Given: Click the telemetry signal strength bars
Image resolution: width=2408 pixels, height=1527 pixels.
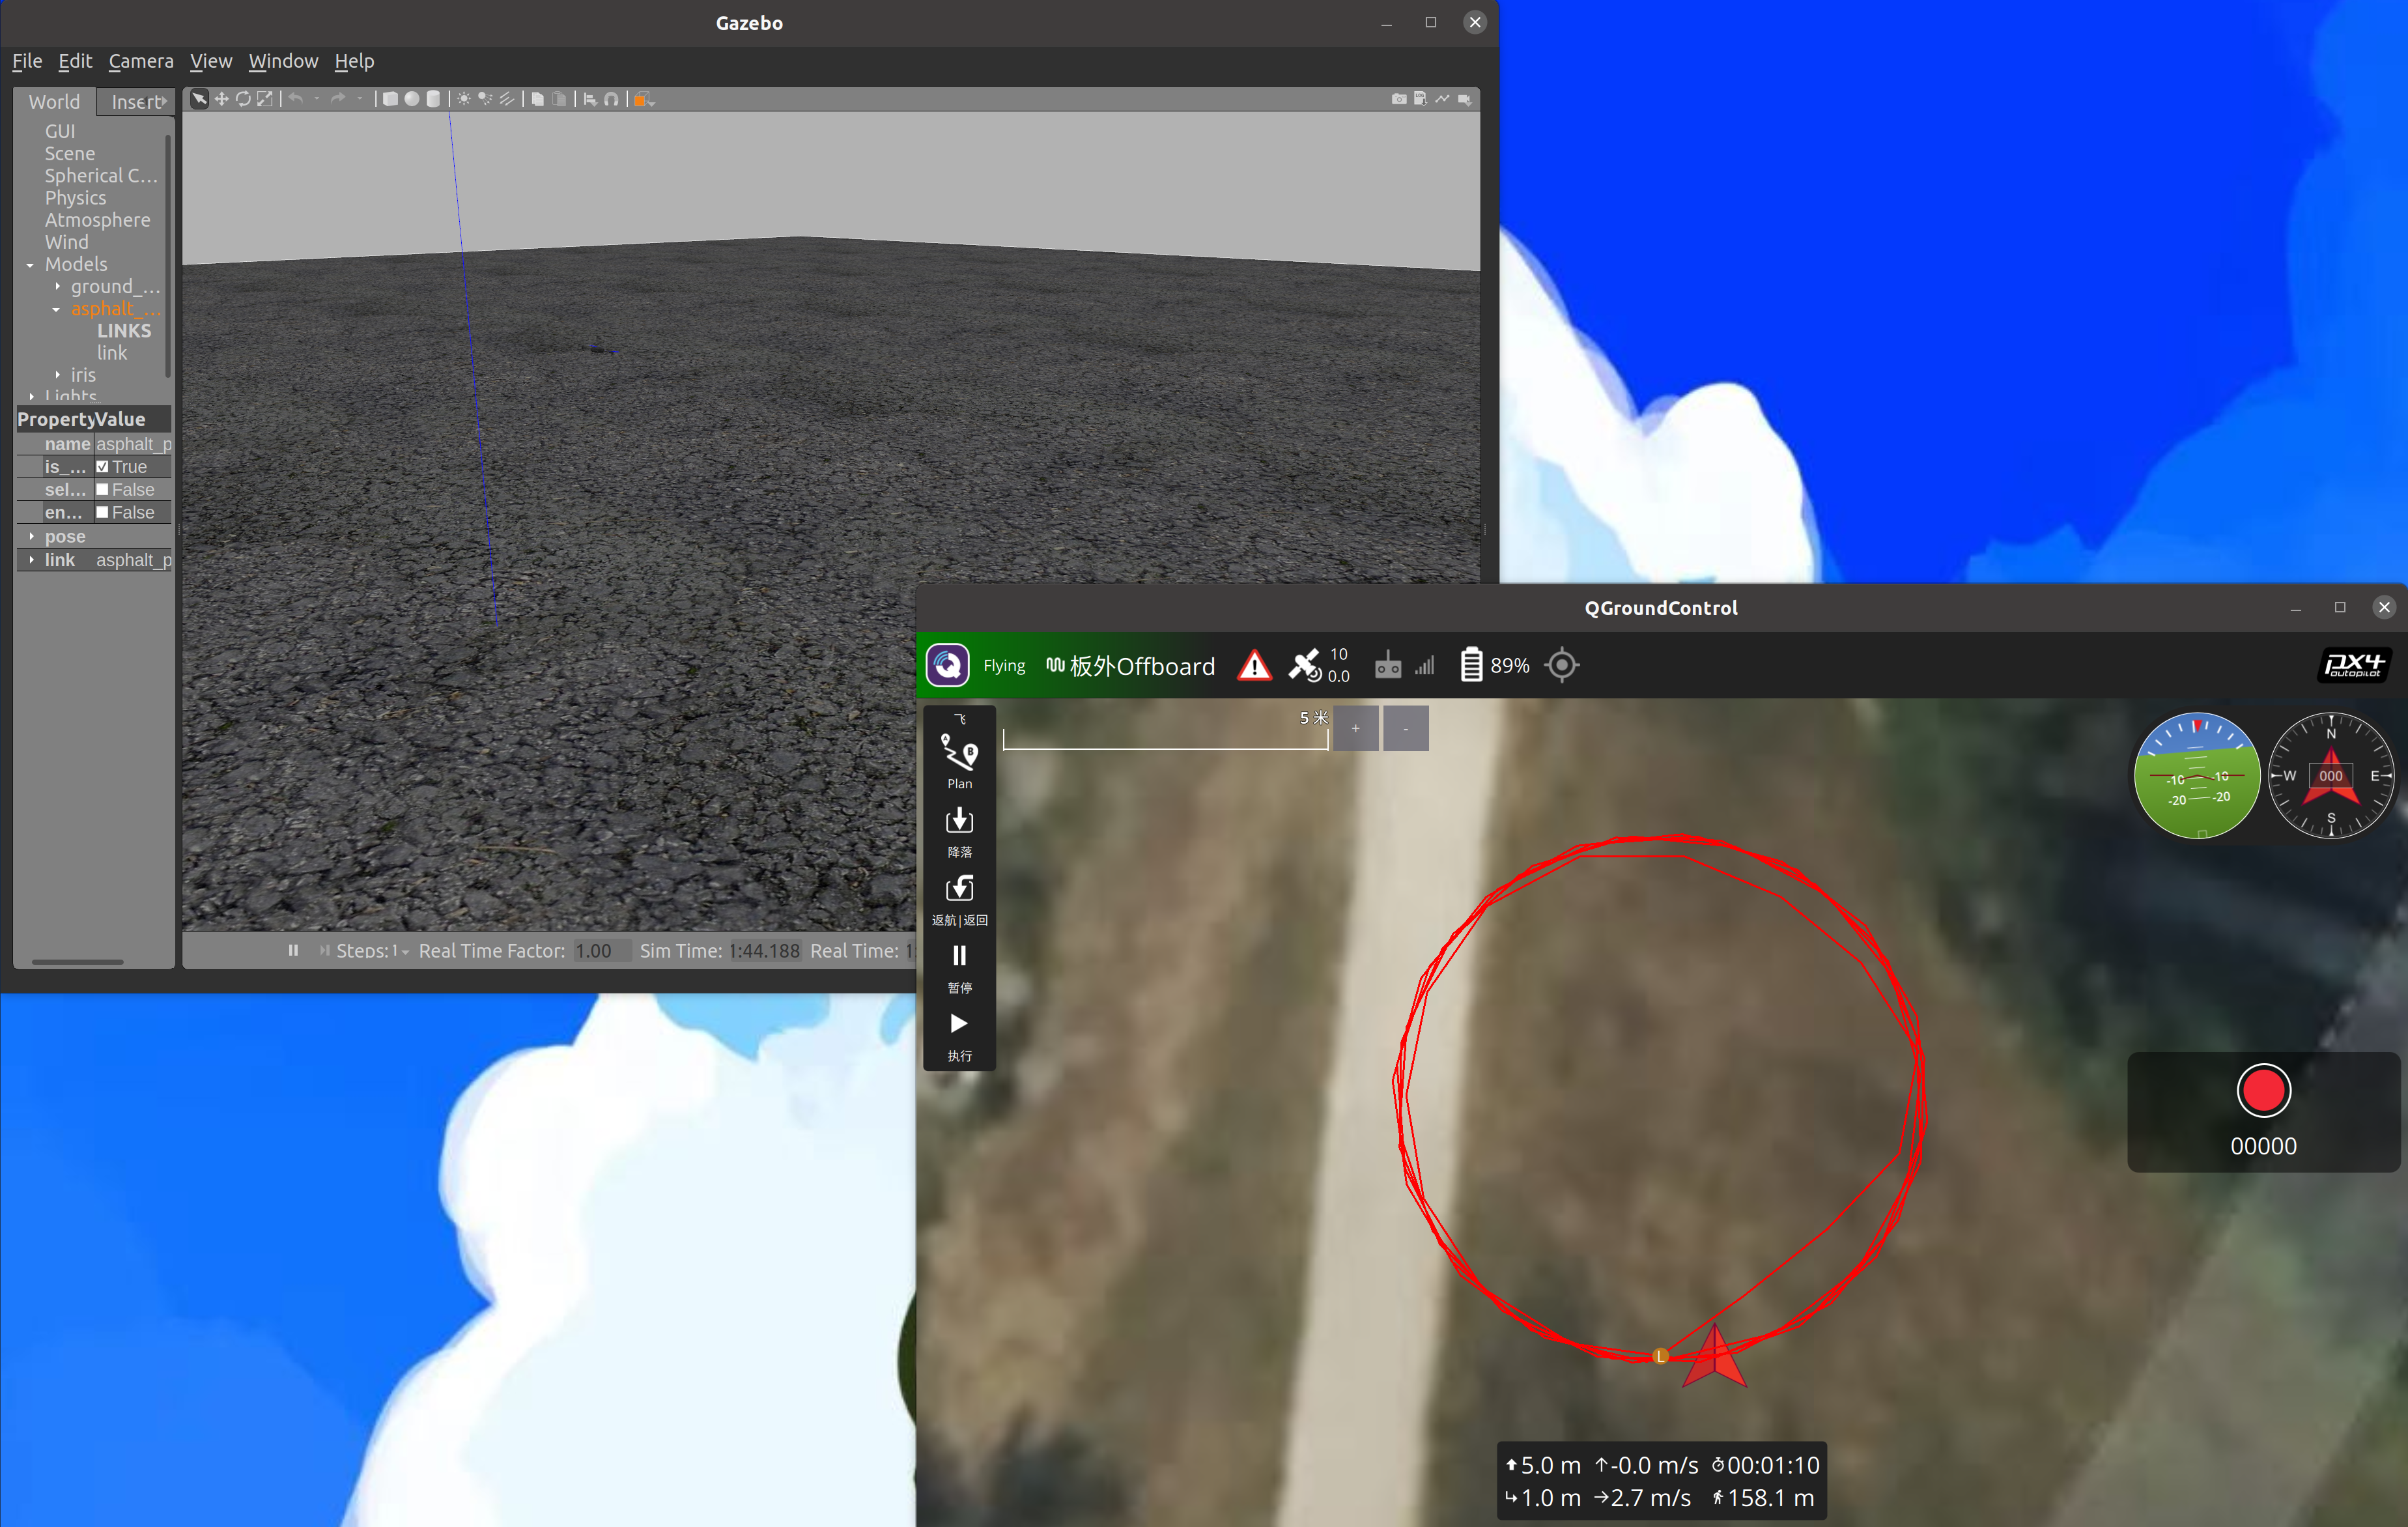Looking at the screenshot, I should click(x=1425, y=666).
